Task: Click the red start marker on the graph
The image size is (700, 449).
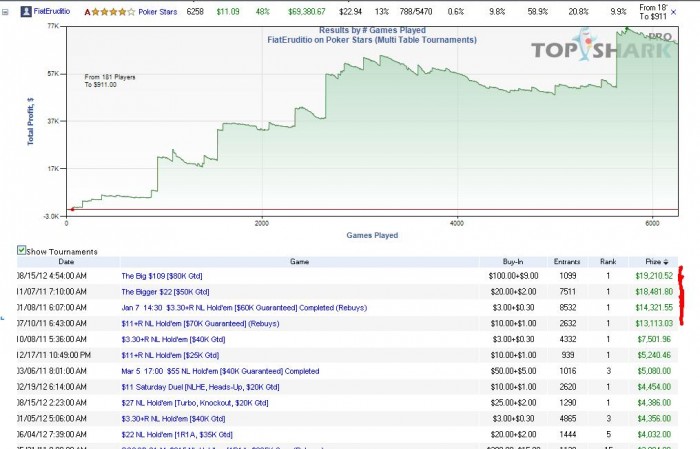Action: (x=72, y=209)
